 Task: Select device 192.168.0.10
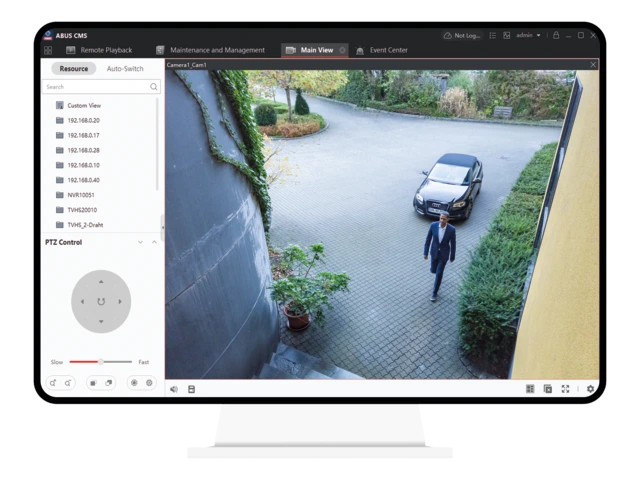coord(83,165)
